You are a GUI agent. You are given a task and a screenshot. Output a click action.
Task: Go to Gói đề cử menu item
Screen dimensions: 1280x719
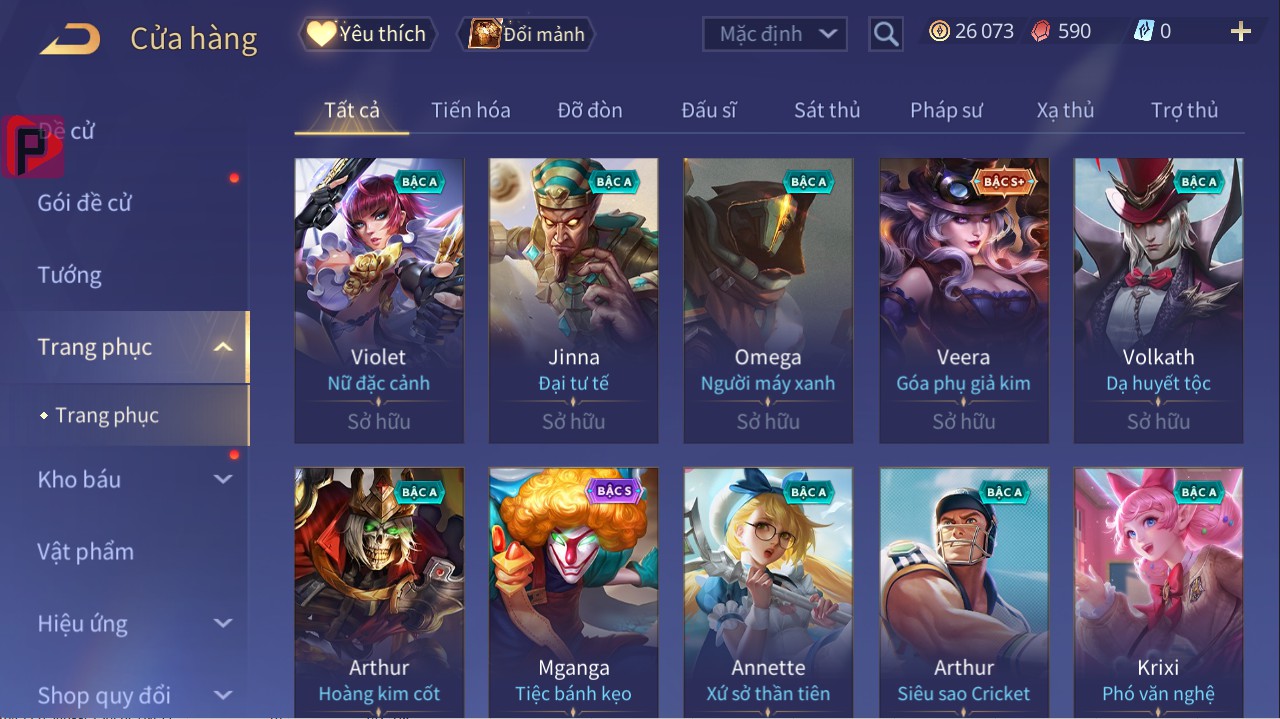(x=85, y=203)
